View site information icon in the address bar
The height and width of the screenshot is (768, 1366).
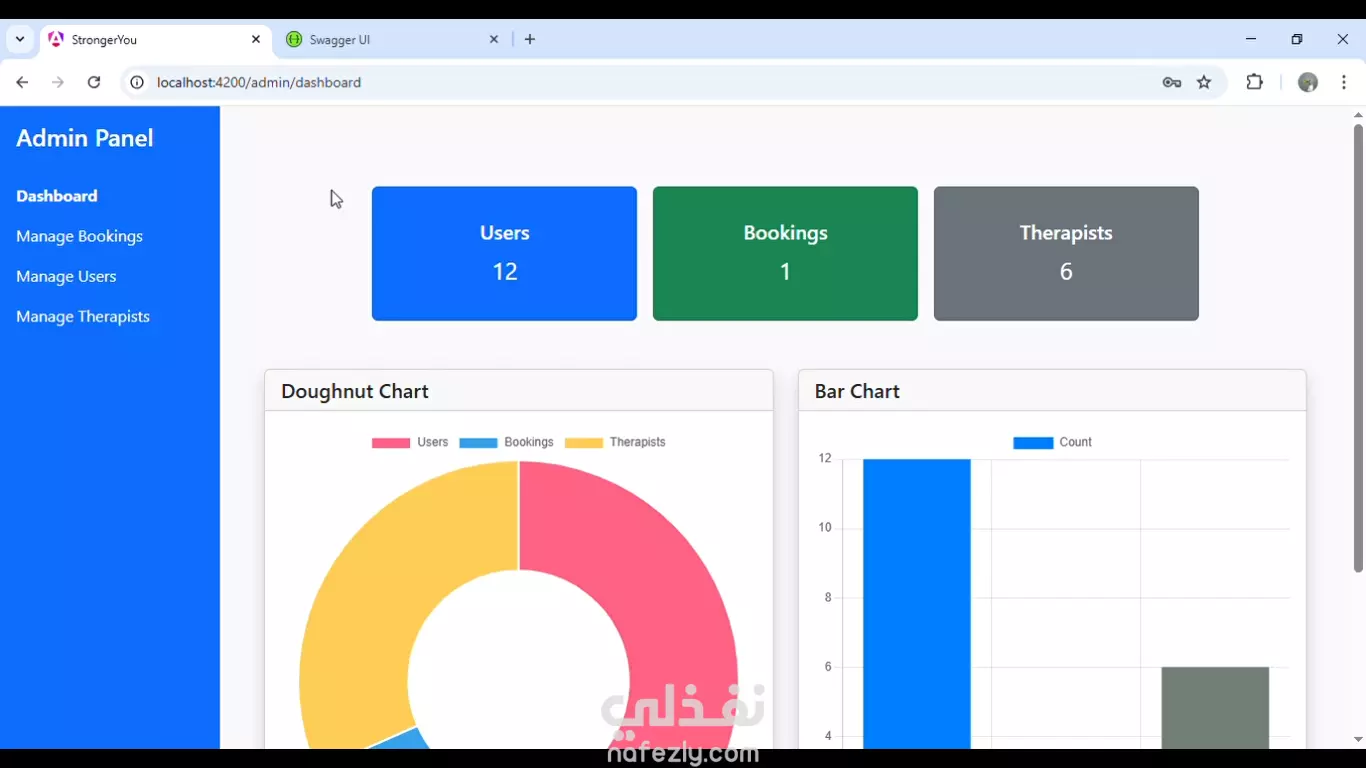pos(137,82)
